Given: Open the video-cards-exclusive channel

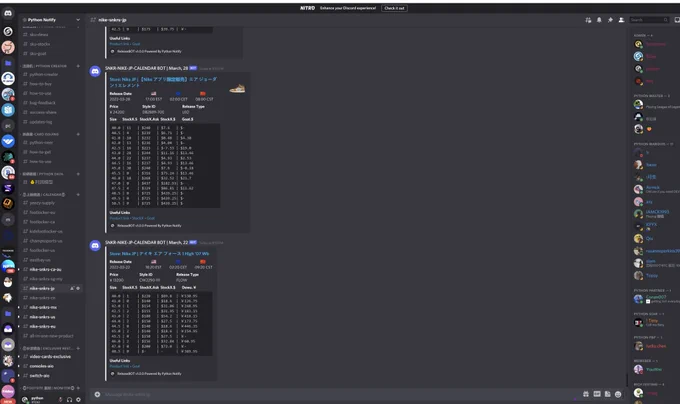Looking at the screenshot, I should tap(51, 357).
